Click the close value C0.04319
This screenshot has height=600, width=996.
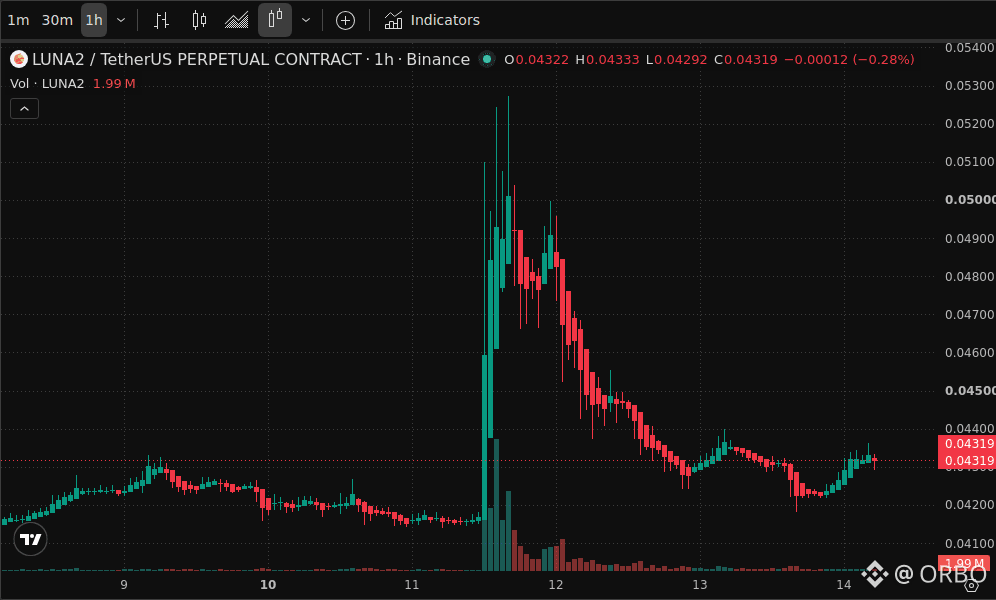[746, 60]
